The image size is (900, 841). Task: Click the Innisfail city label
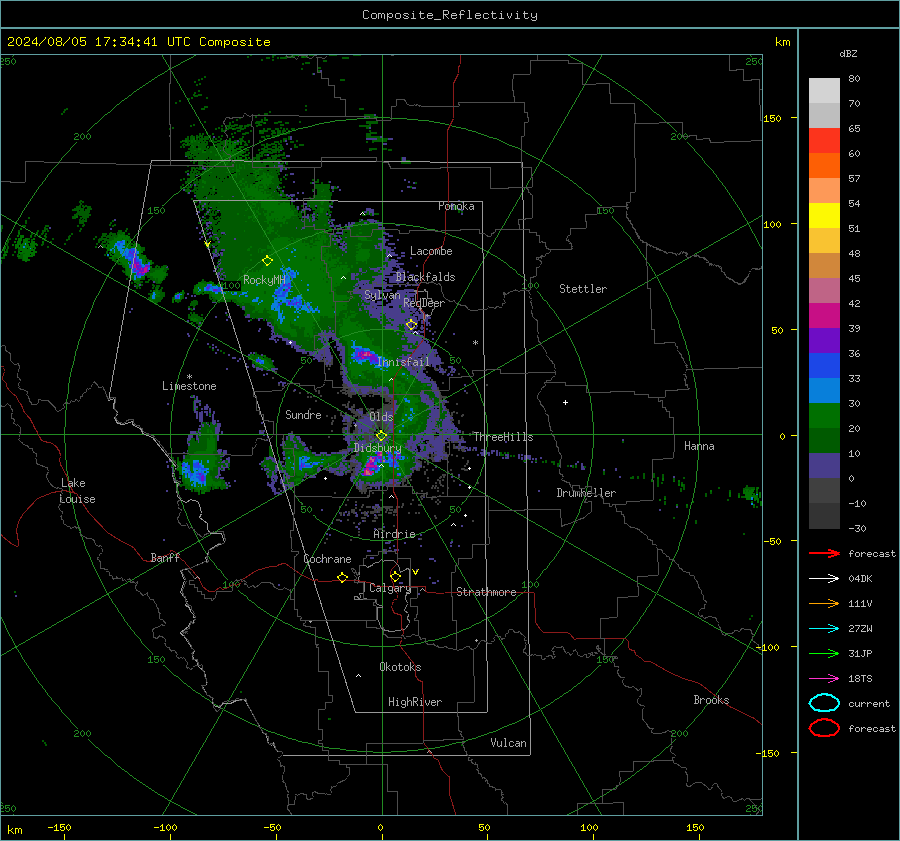pos(403,362)
